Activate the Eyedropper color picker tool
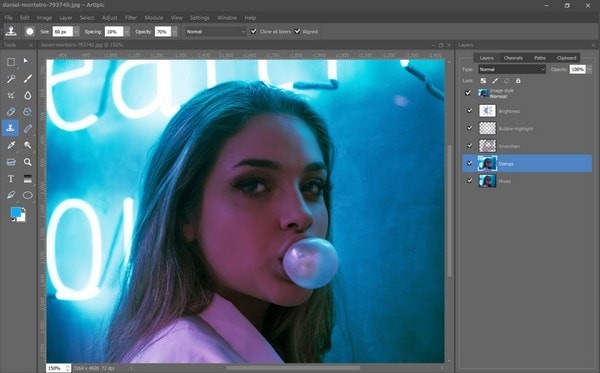 (11, 145)
